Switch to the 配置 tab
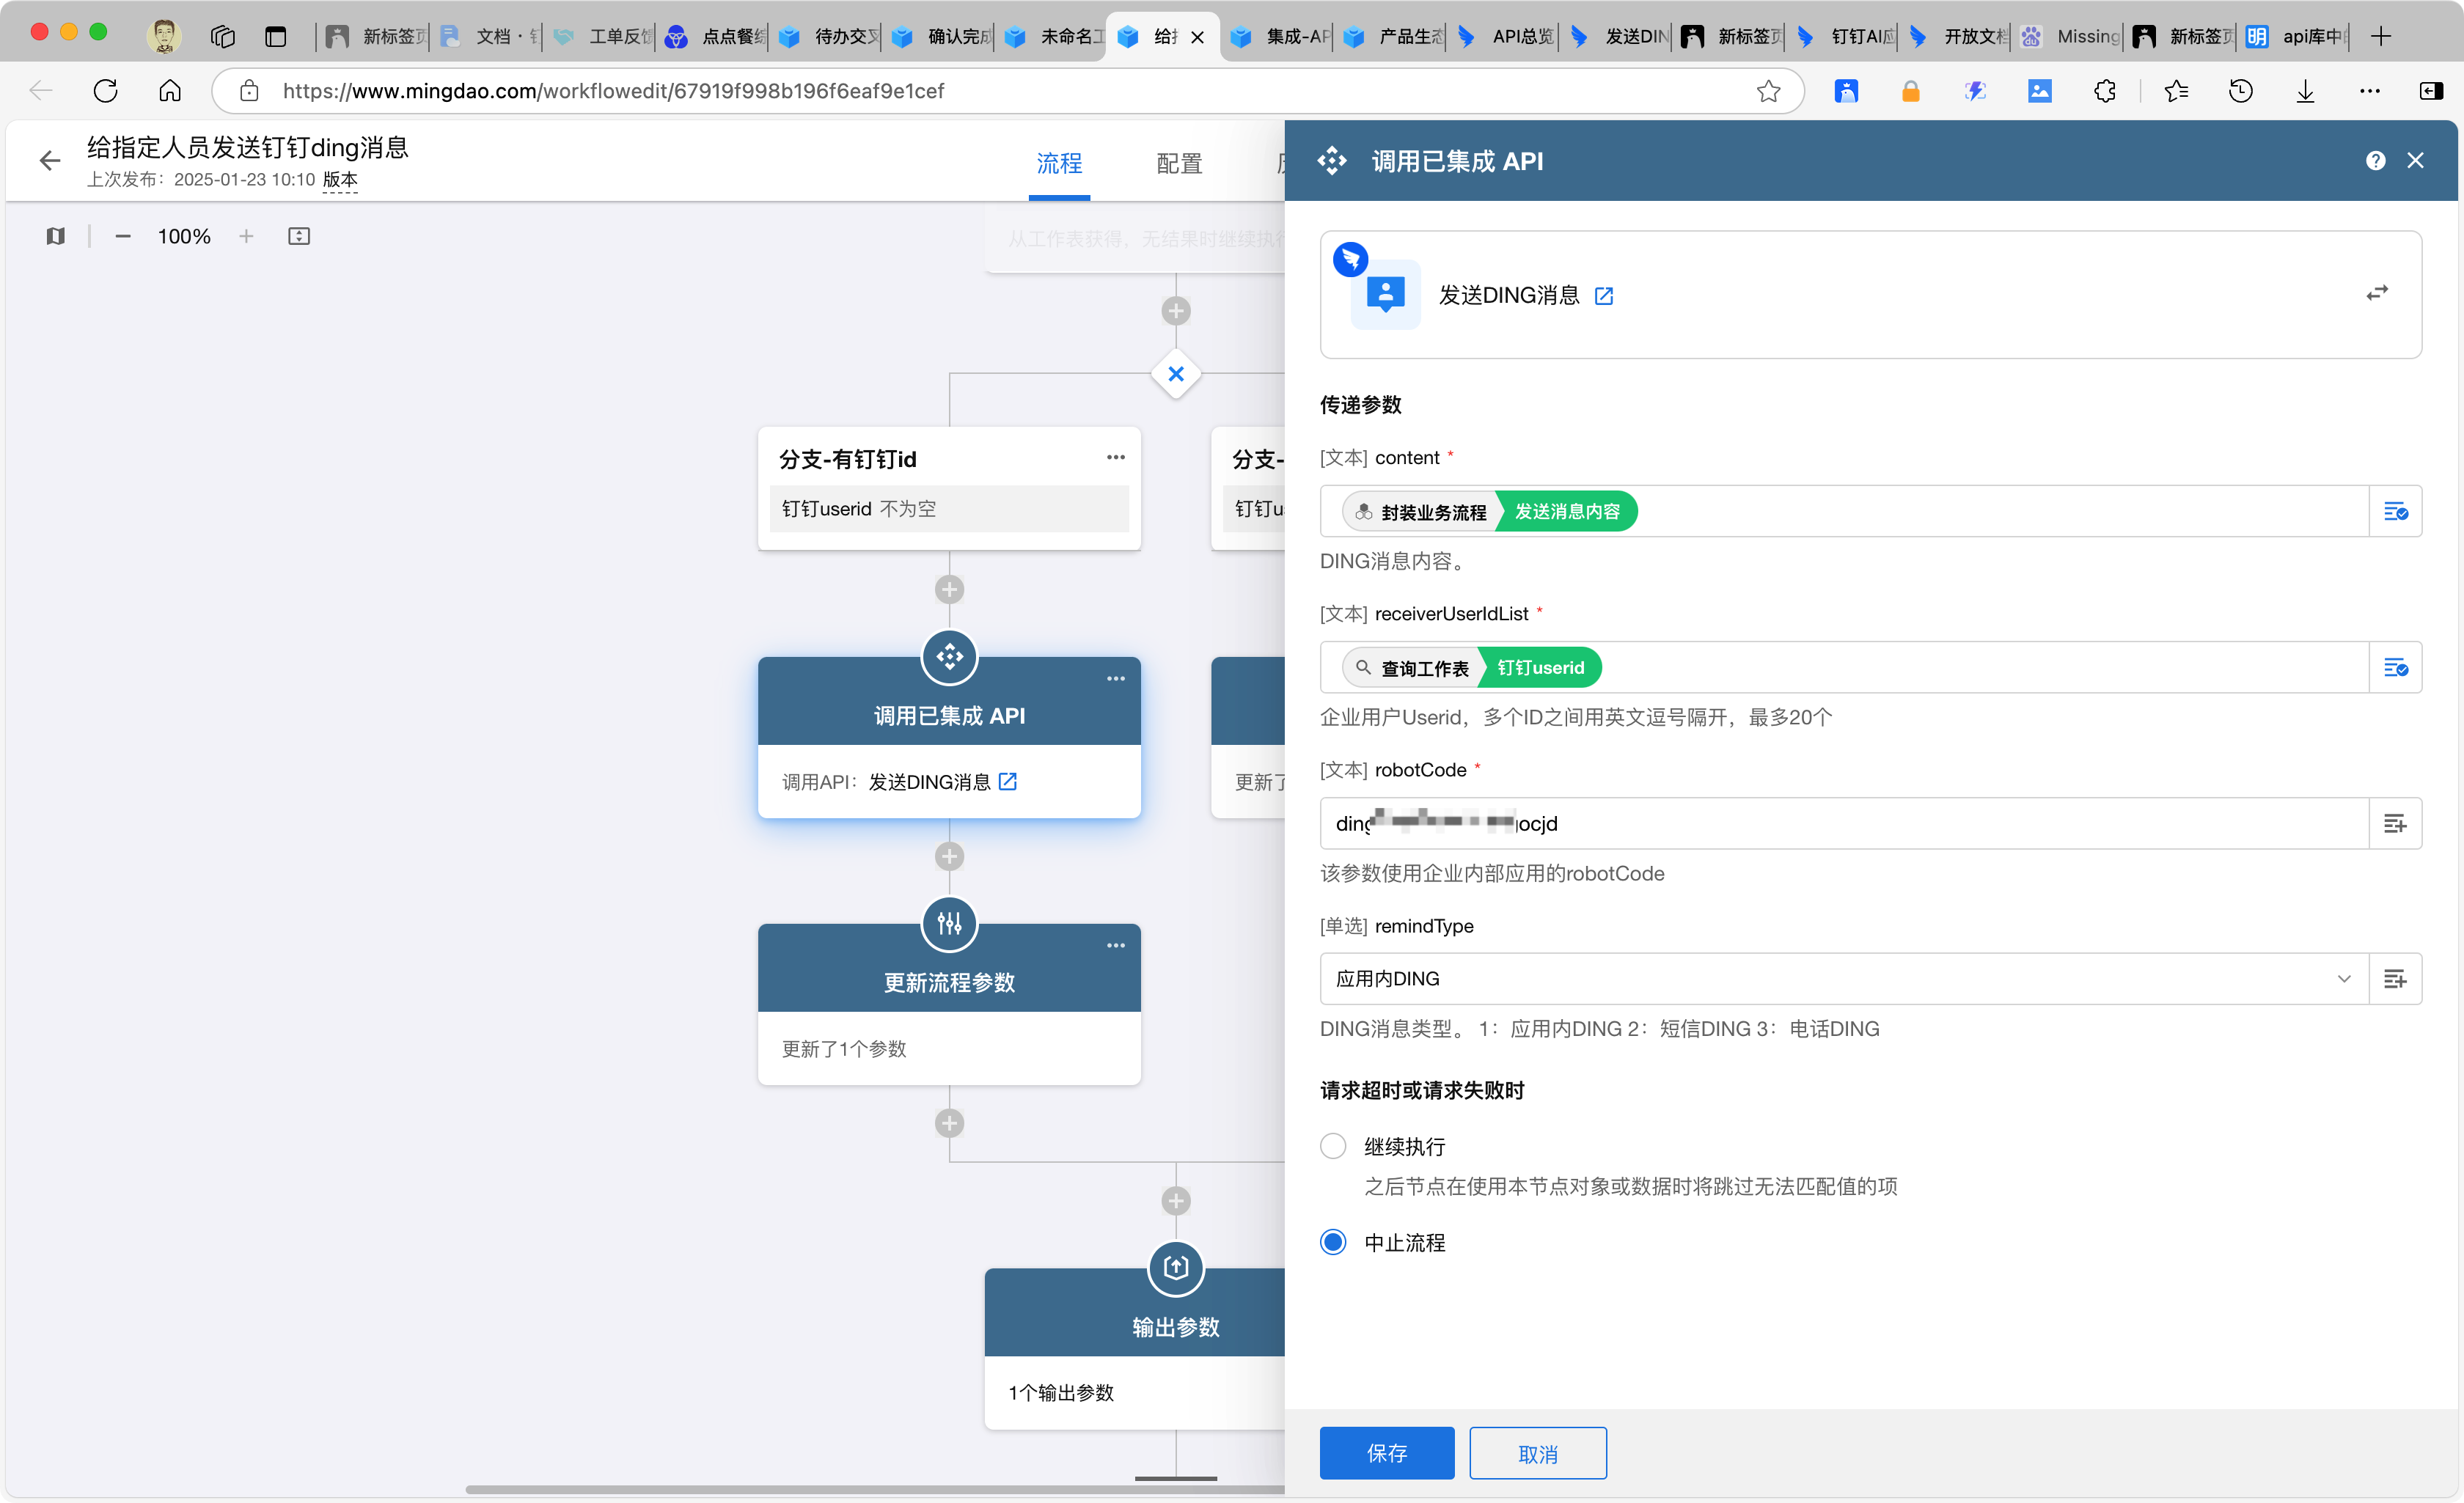Image resolution: width=2464 pixels, height=1503 pixels. 1179,164
